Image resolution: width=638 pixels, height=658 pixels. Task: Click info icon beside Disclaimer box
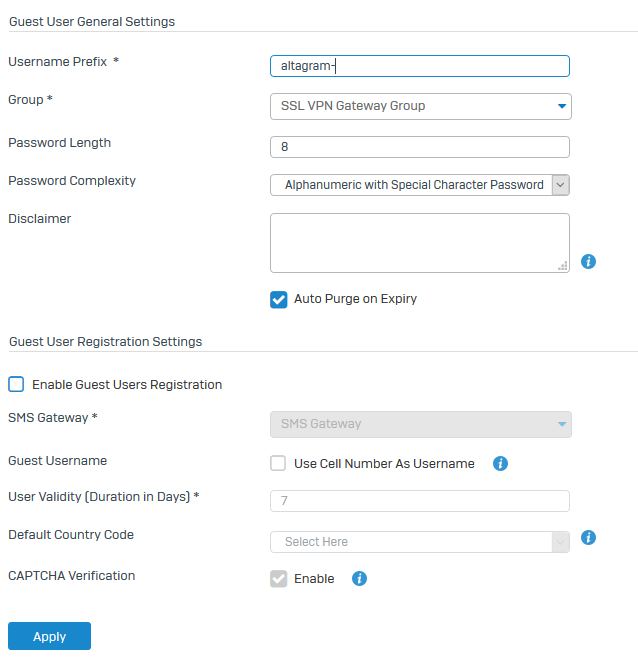click(x=588, y=261)
